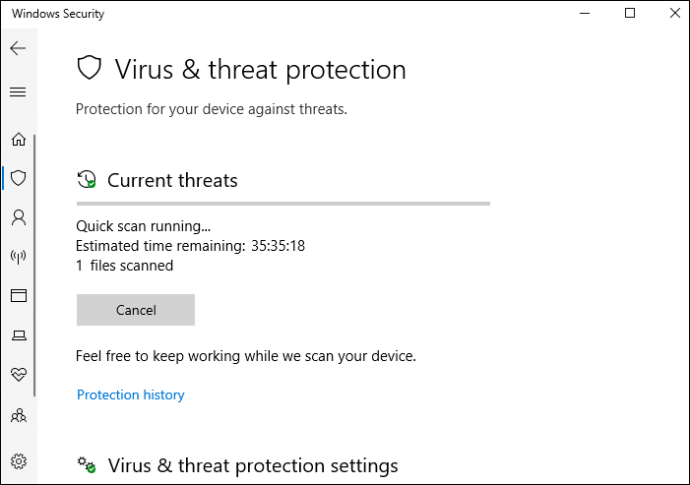Open Settings gear in sidebar
This screenshot has height=485, width=690.
18,461
